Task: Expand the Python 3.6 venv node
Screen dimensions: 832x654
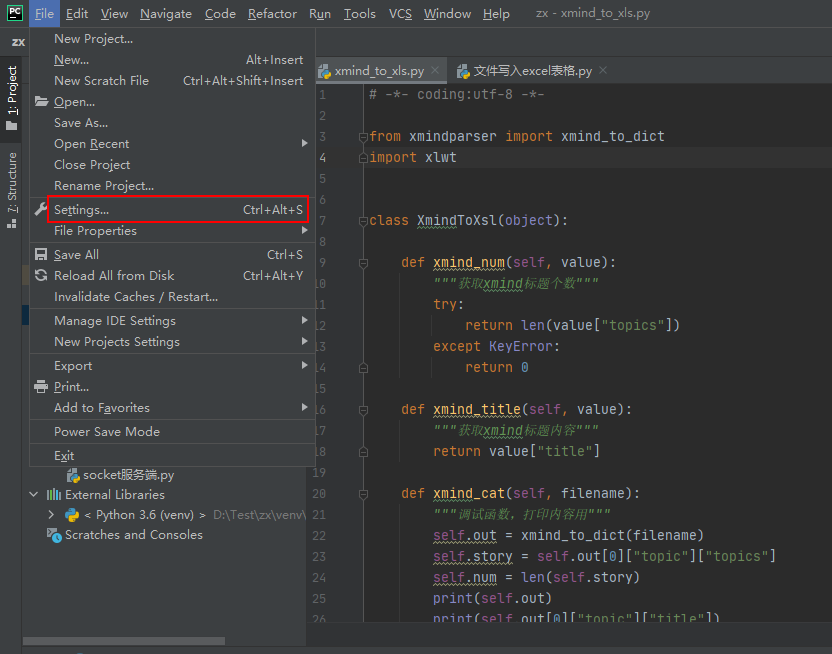Action: pos(50,514)
